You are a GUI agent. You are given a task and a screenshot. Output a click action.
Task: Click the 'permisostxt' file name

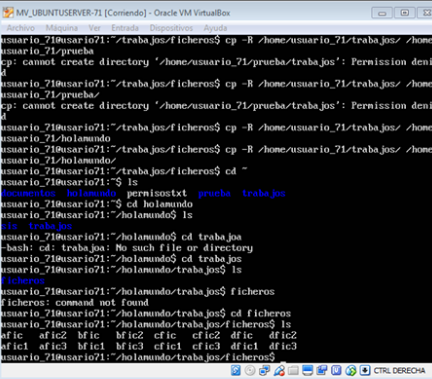157,193
